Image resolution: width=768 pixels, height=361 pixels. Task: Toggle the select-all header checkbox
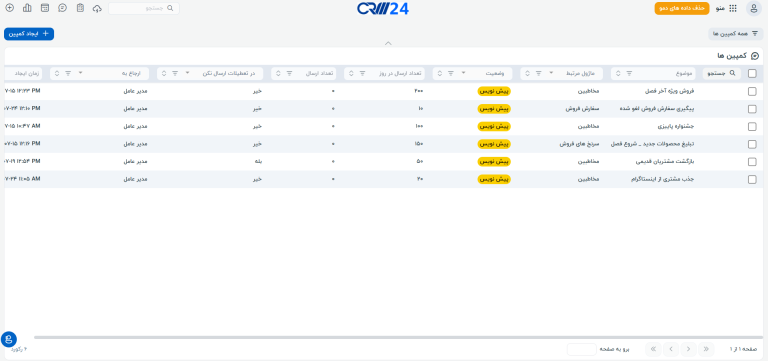point(752,73)
